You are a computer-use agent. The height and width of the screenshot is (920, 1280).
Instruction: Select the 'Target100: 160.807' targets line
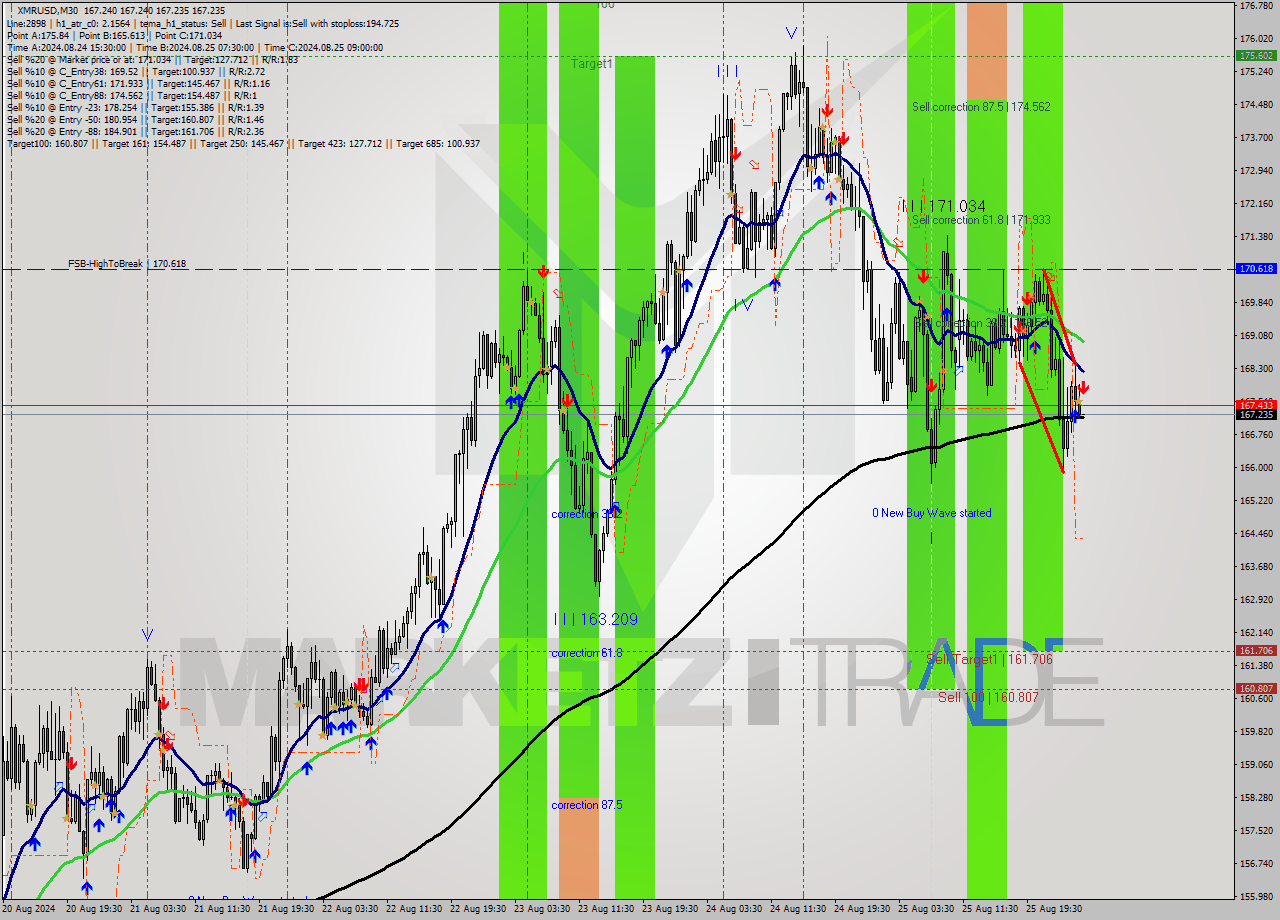click(243, 143)
